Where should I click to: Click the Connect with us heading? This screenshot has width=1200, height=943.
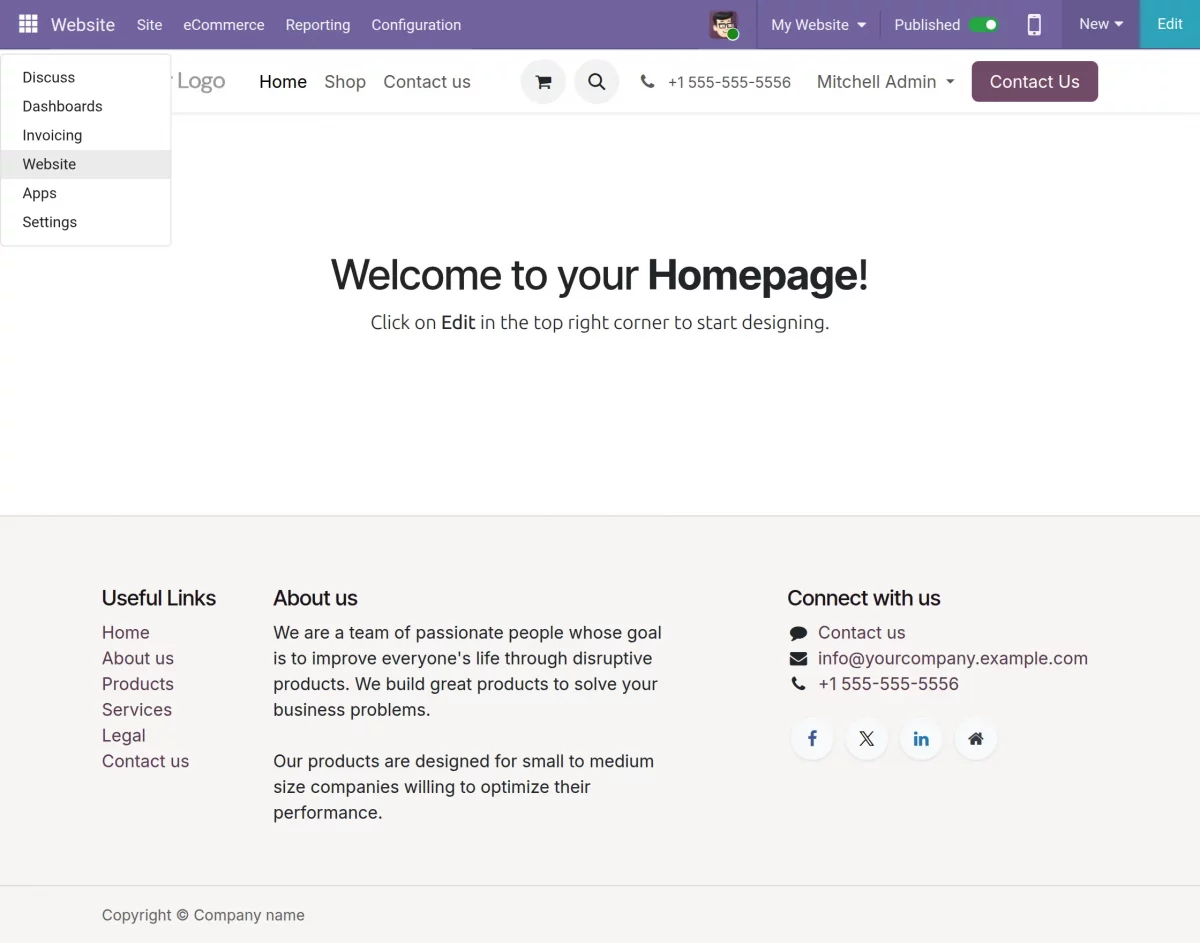tap(864, 598)
